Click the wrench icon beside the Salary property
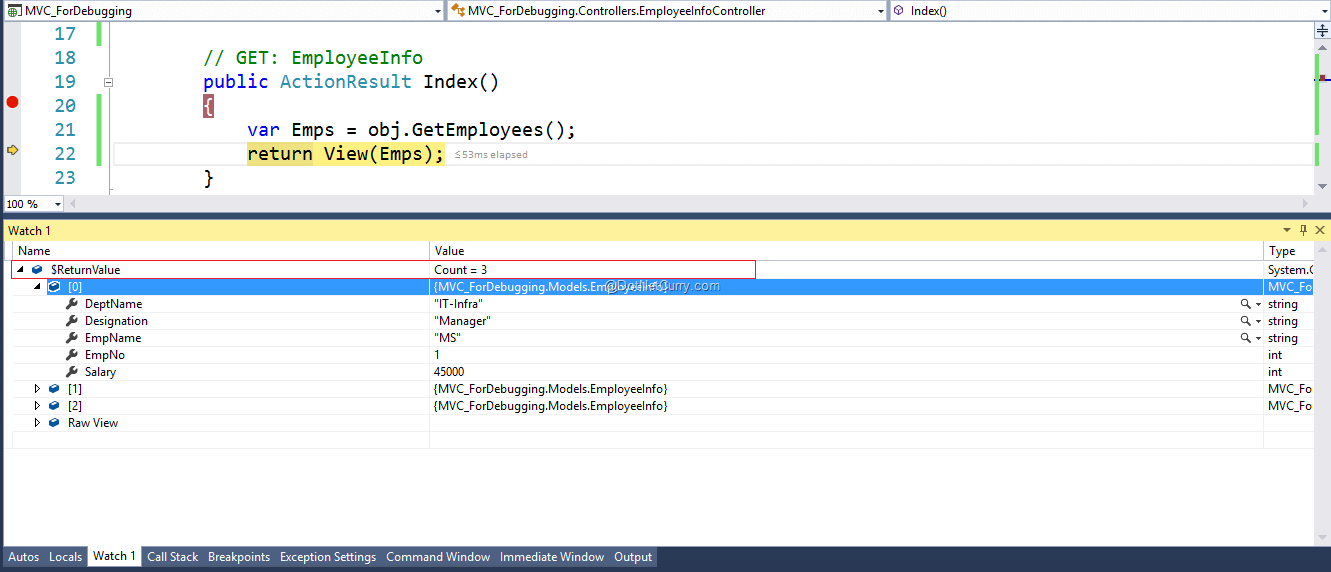 72,372
